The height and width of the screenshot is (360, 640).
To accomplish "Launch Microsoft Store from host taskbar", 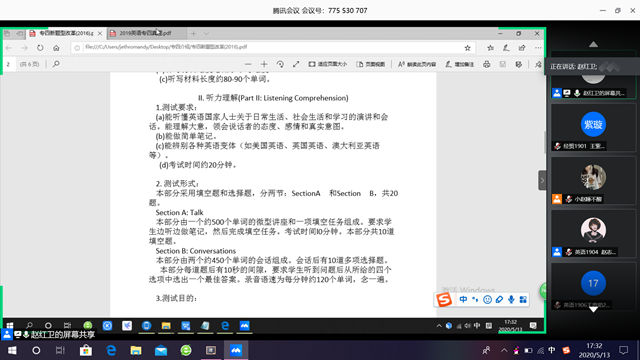I will pyautogui.click(x=86, y=351).
